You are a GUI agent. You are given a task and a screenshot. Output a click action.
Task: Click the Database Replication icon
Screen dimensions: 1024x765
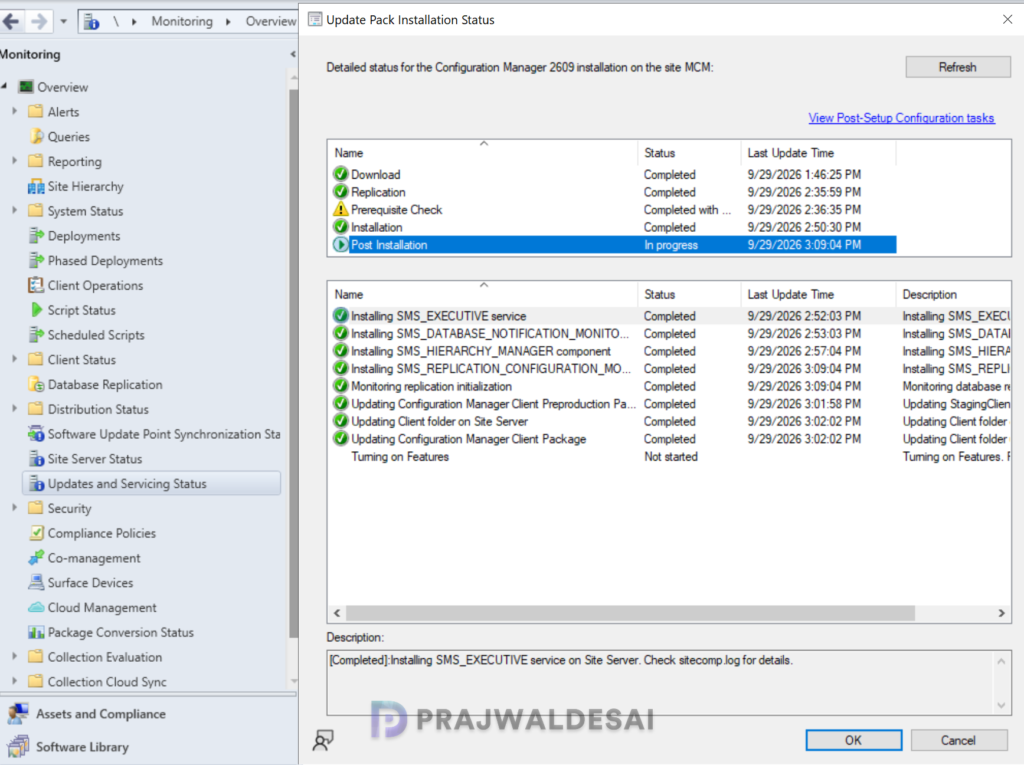(x=36, y=385)
